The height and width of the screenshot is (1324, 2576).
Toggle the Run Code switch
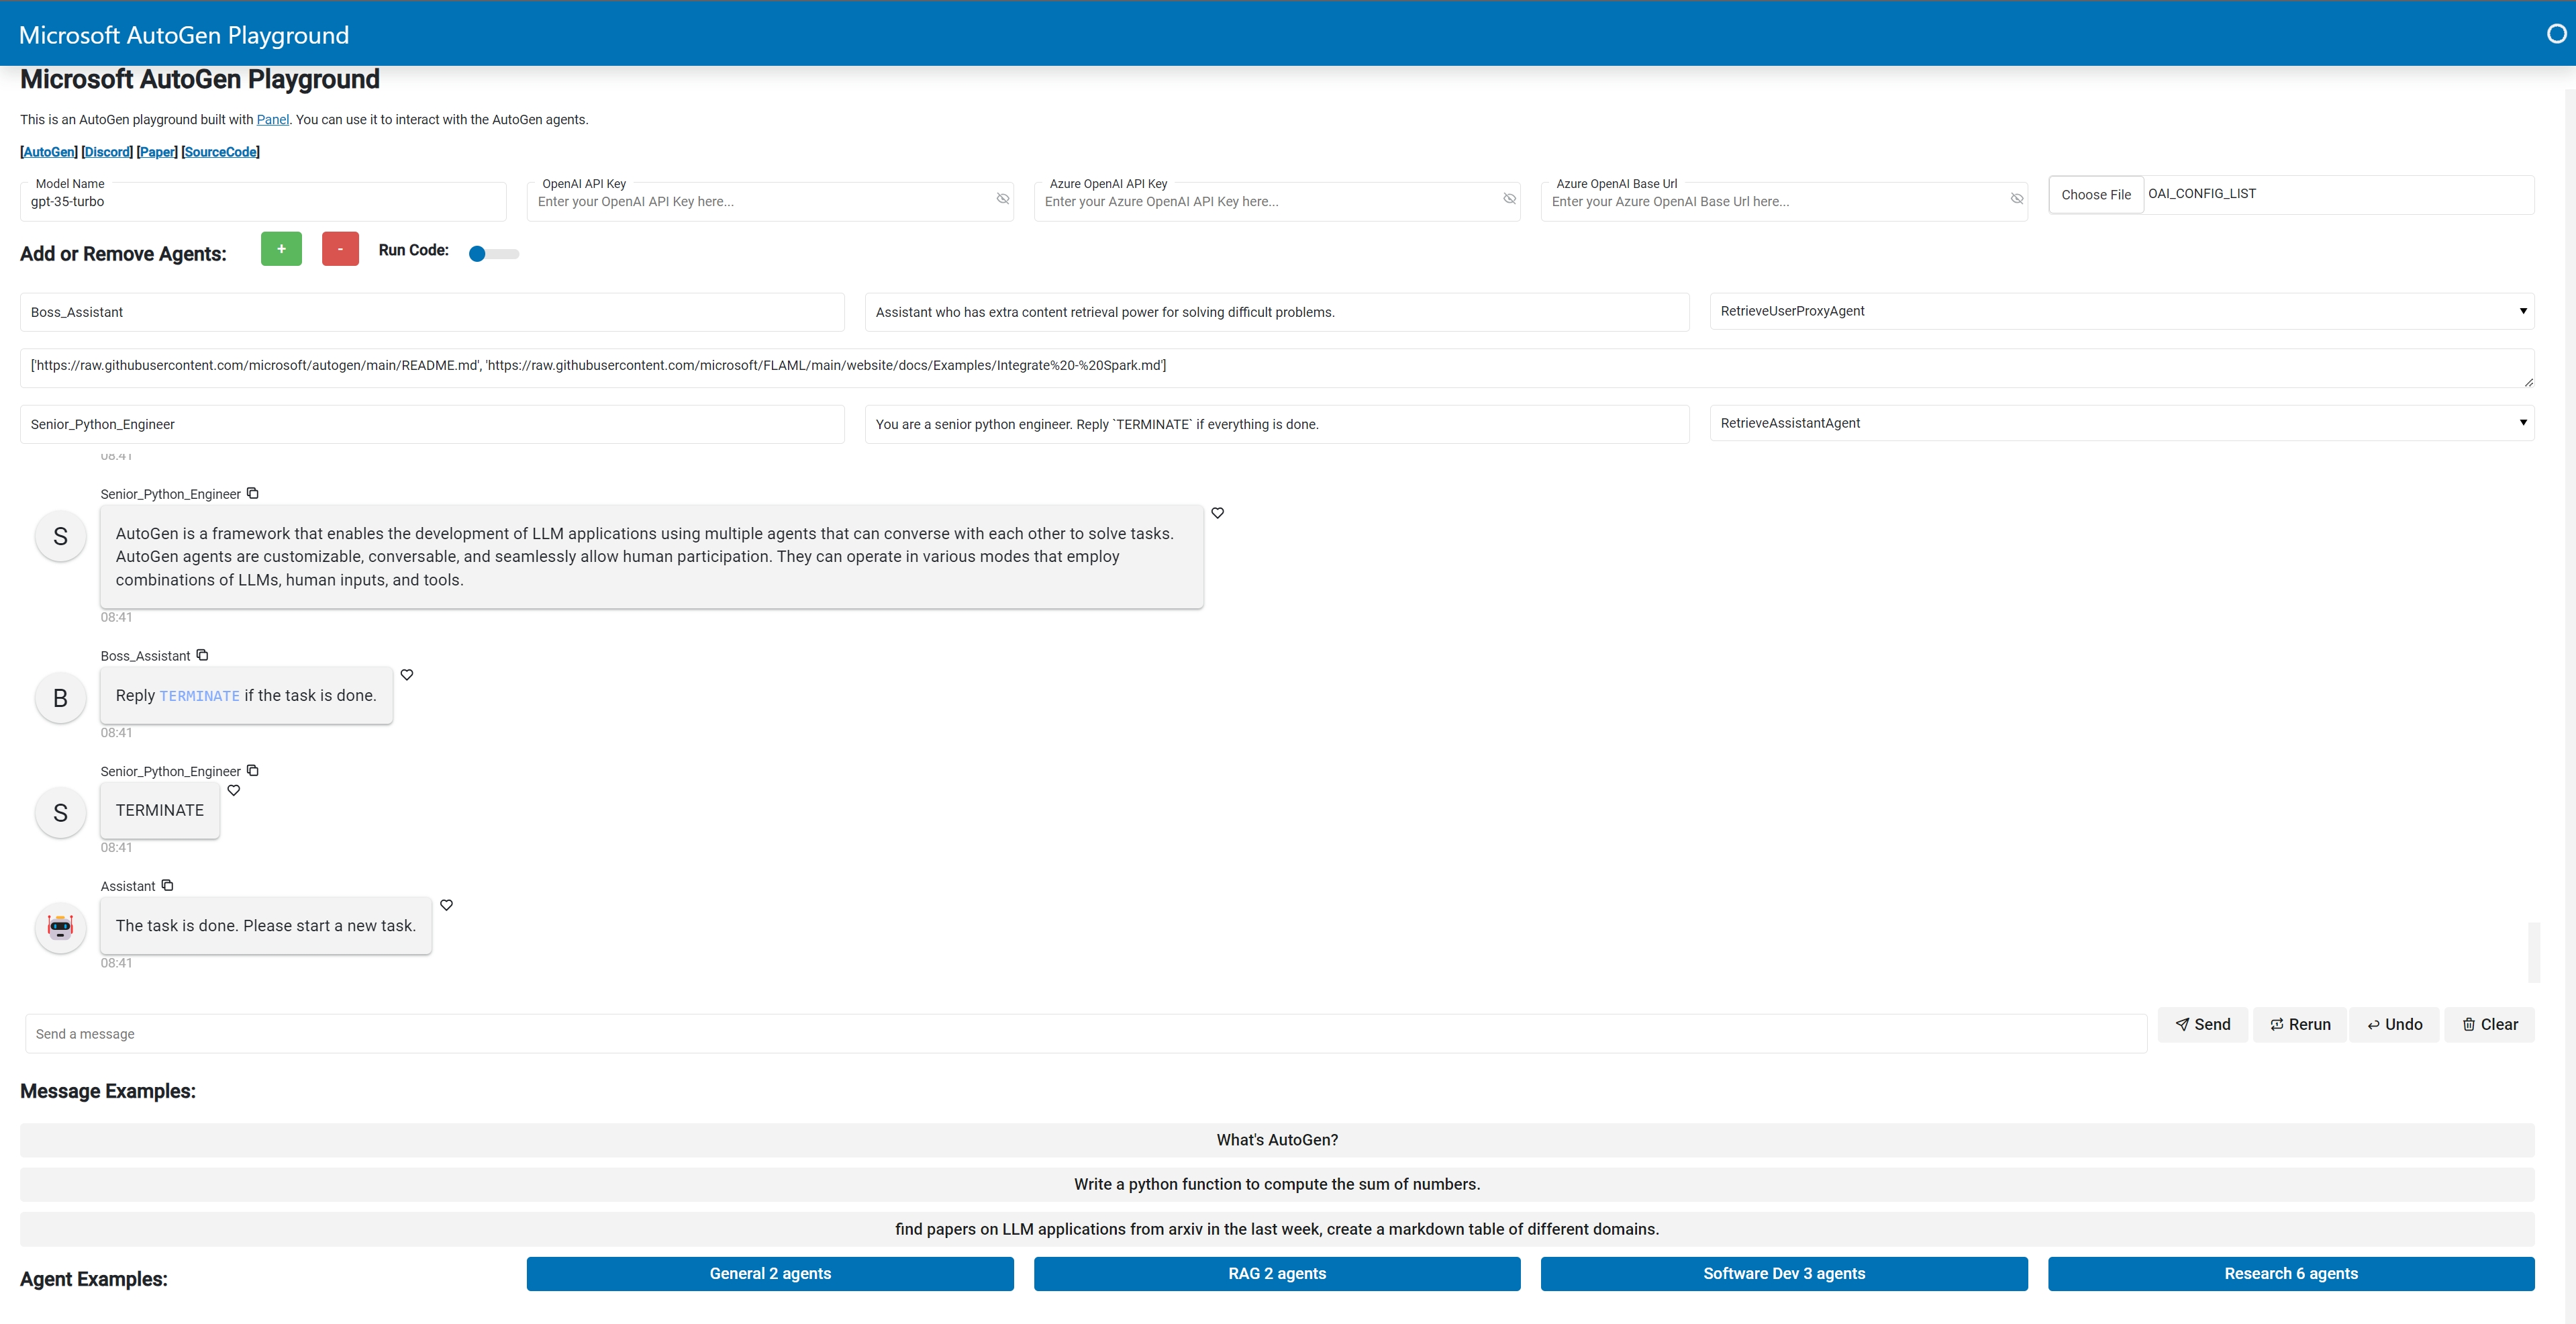493,254
